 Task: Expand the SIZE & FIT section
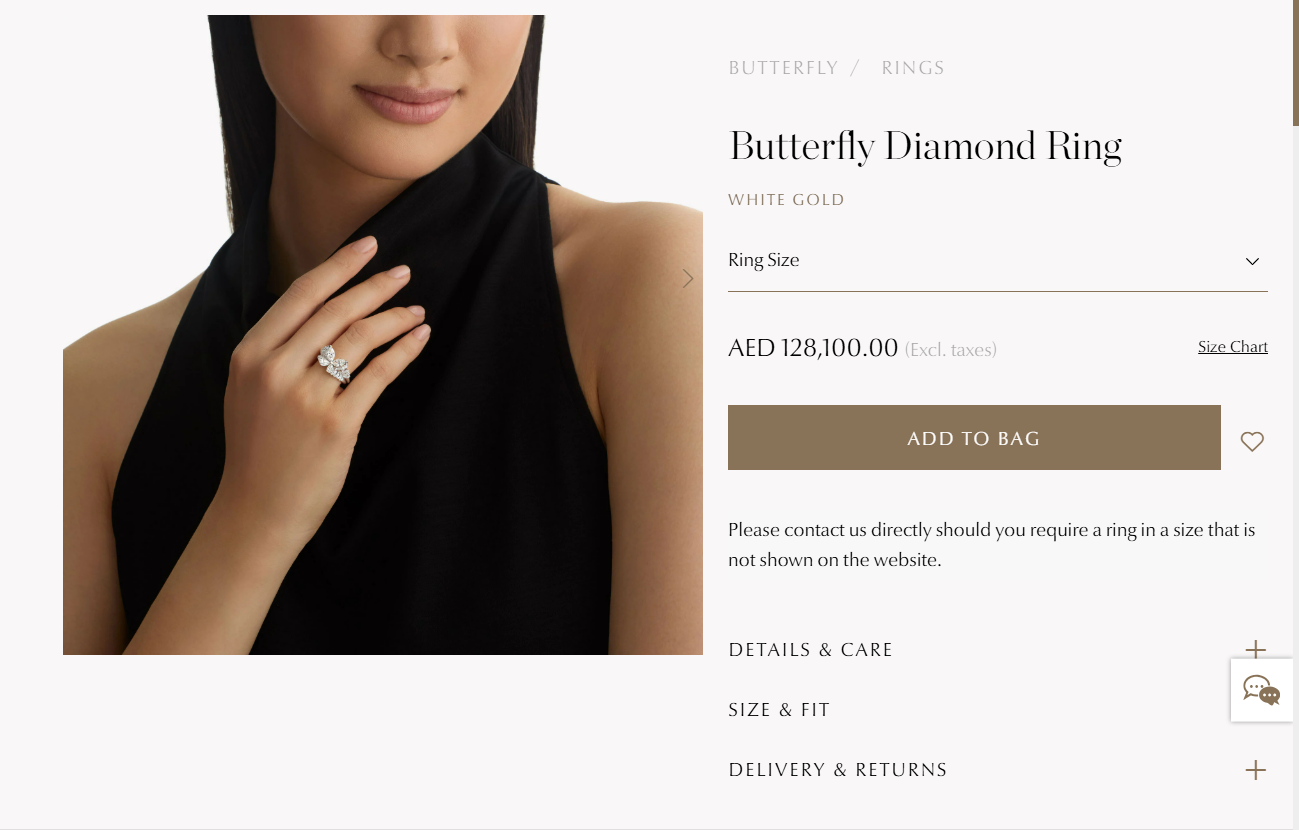(997, 710)
